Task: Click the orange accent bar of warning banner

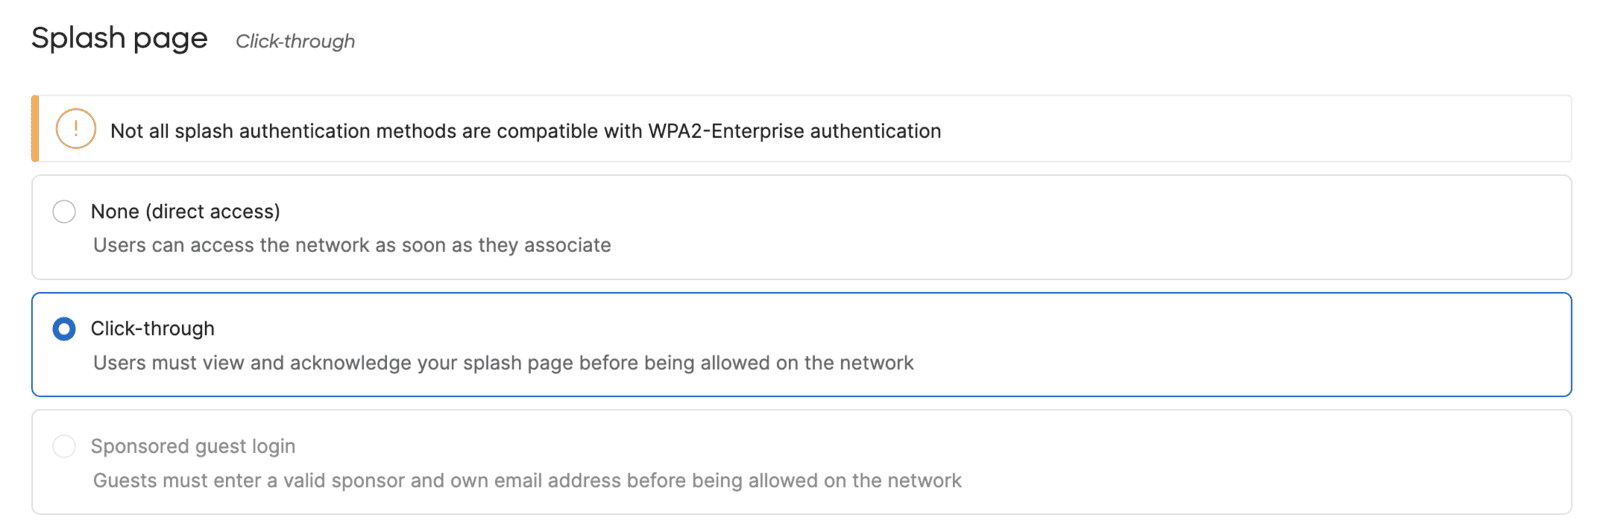Action: [35, 129]
